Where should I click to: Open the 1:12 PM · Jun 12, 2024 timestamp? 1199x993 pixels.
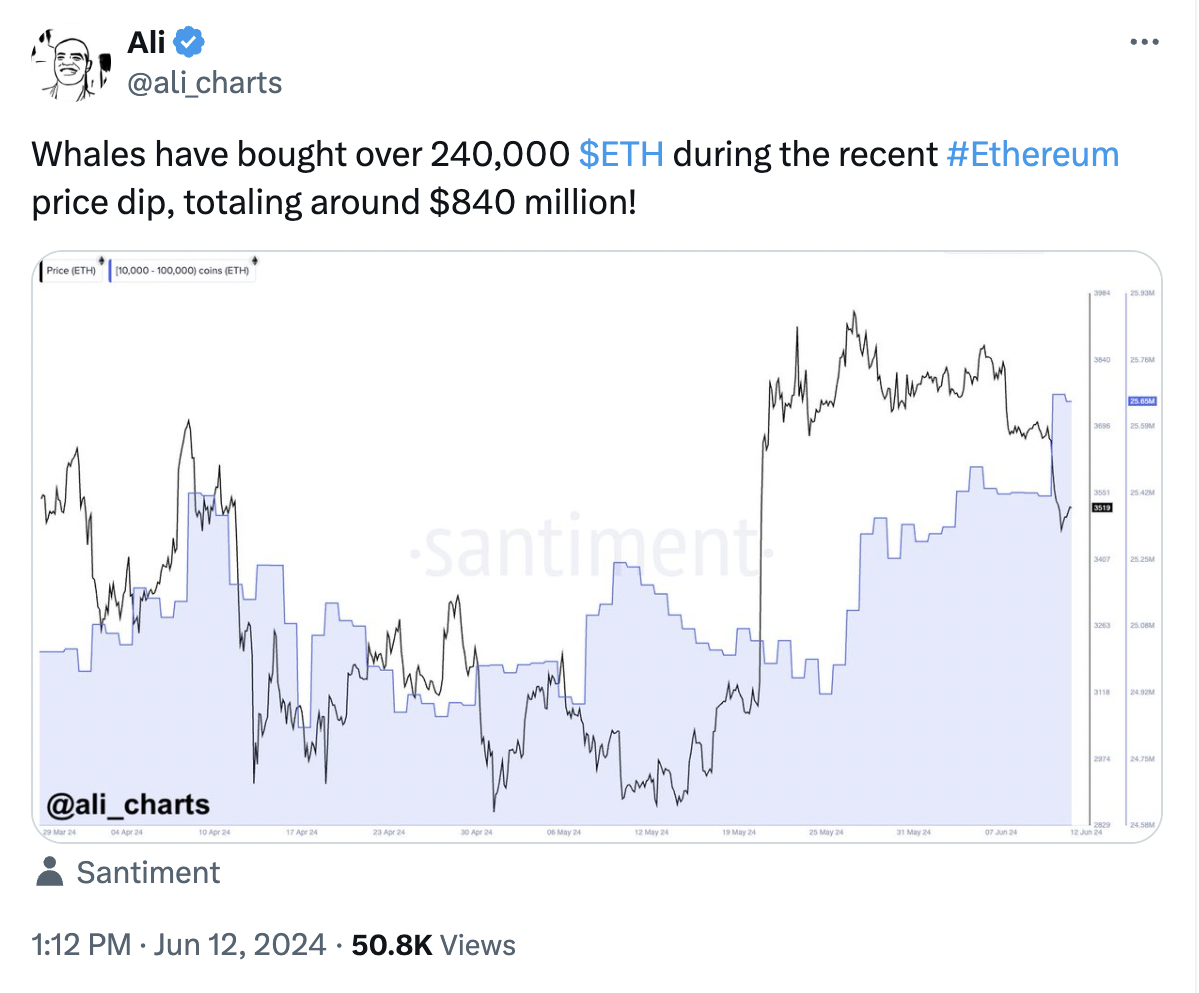178,945
